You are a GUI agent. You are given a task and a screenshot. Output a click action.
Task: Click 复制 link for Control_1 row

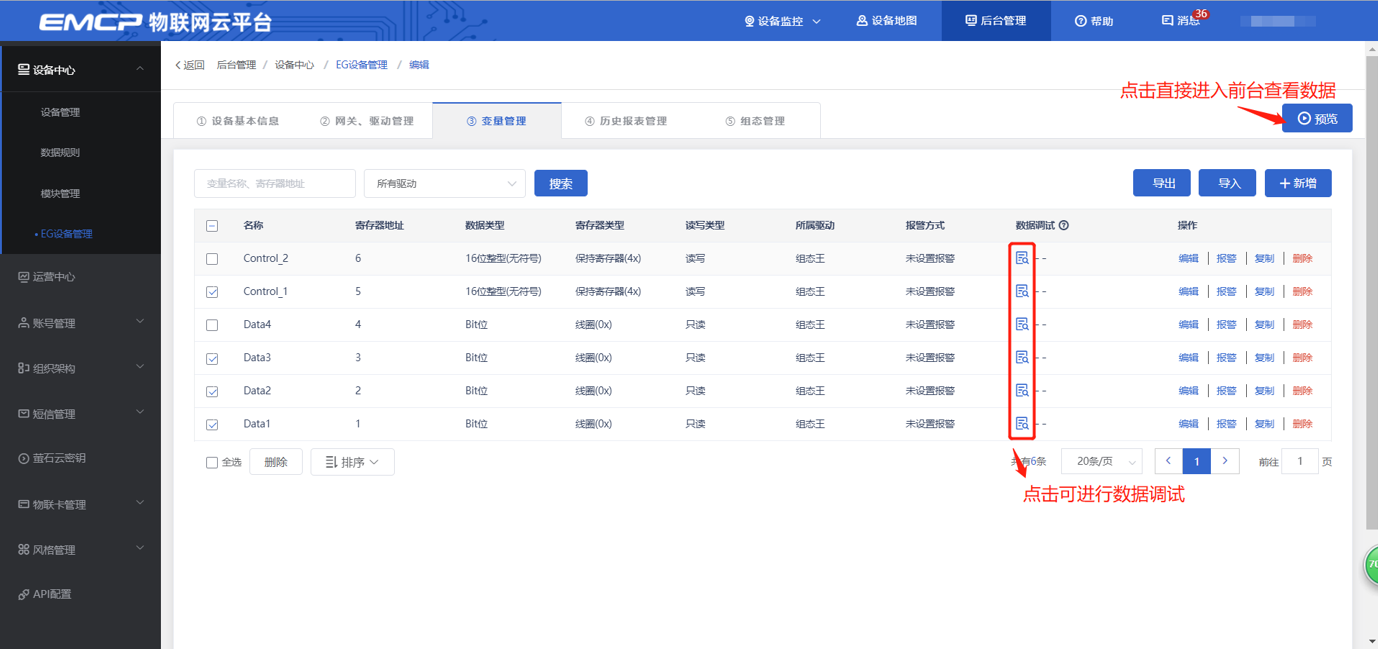click(1264, 292)
